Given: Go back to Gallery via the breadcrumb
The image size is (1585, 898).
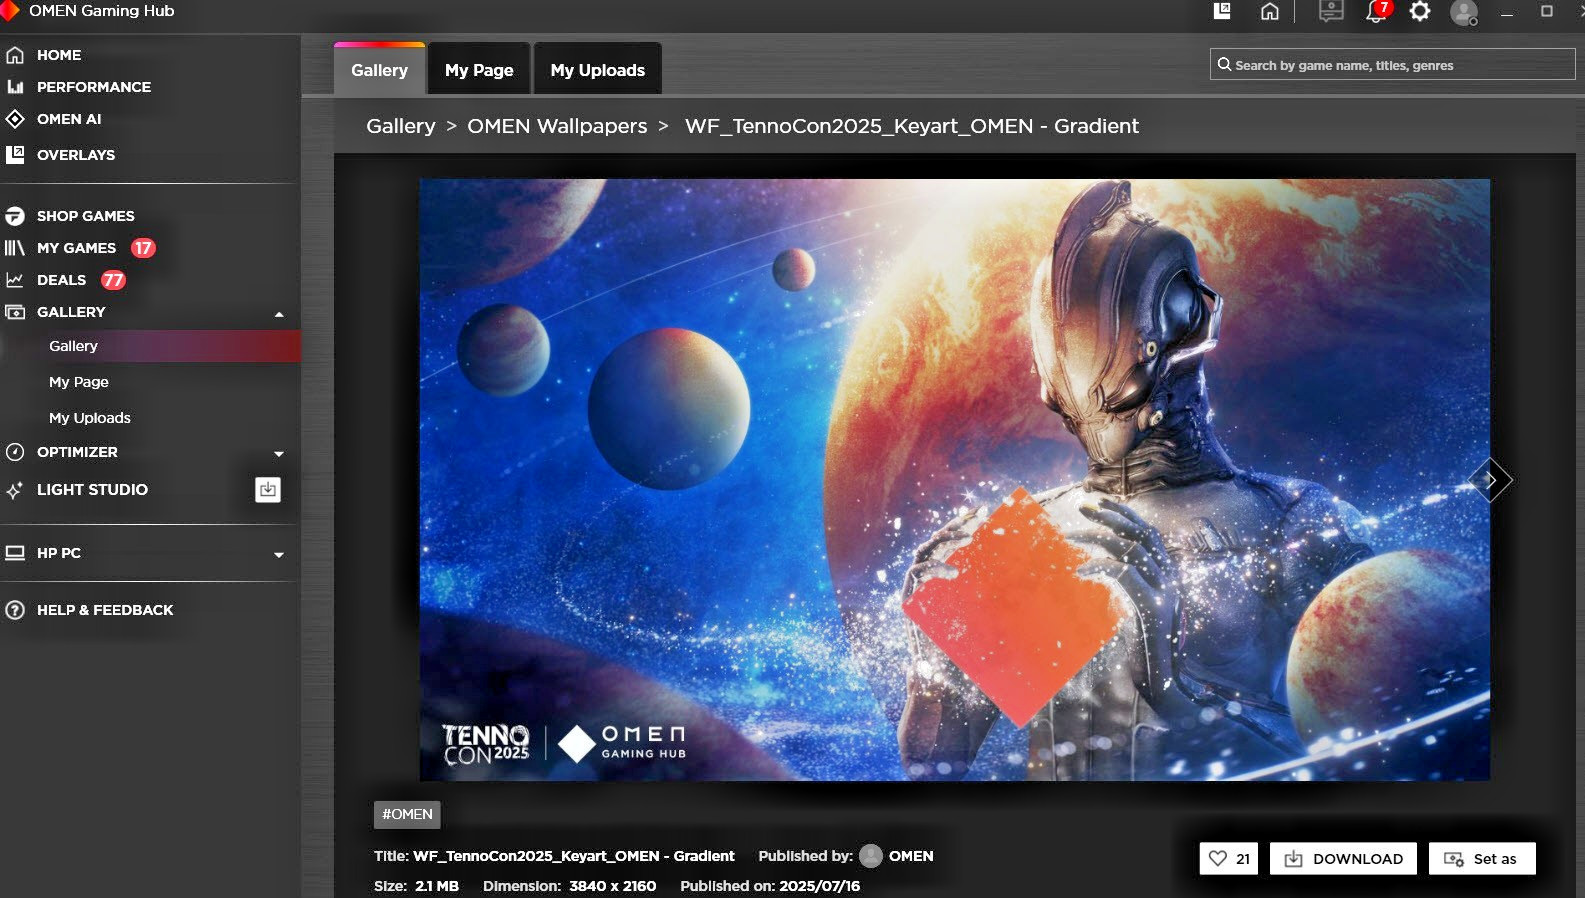Looking at the screenshot, I should click(401, 126).
